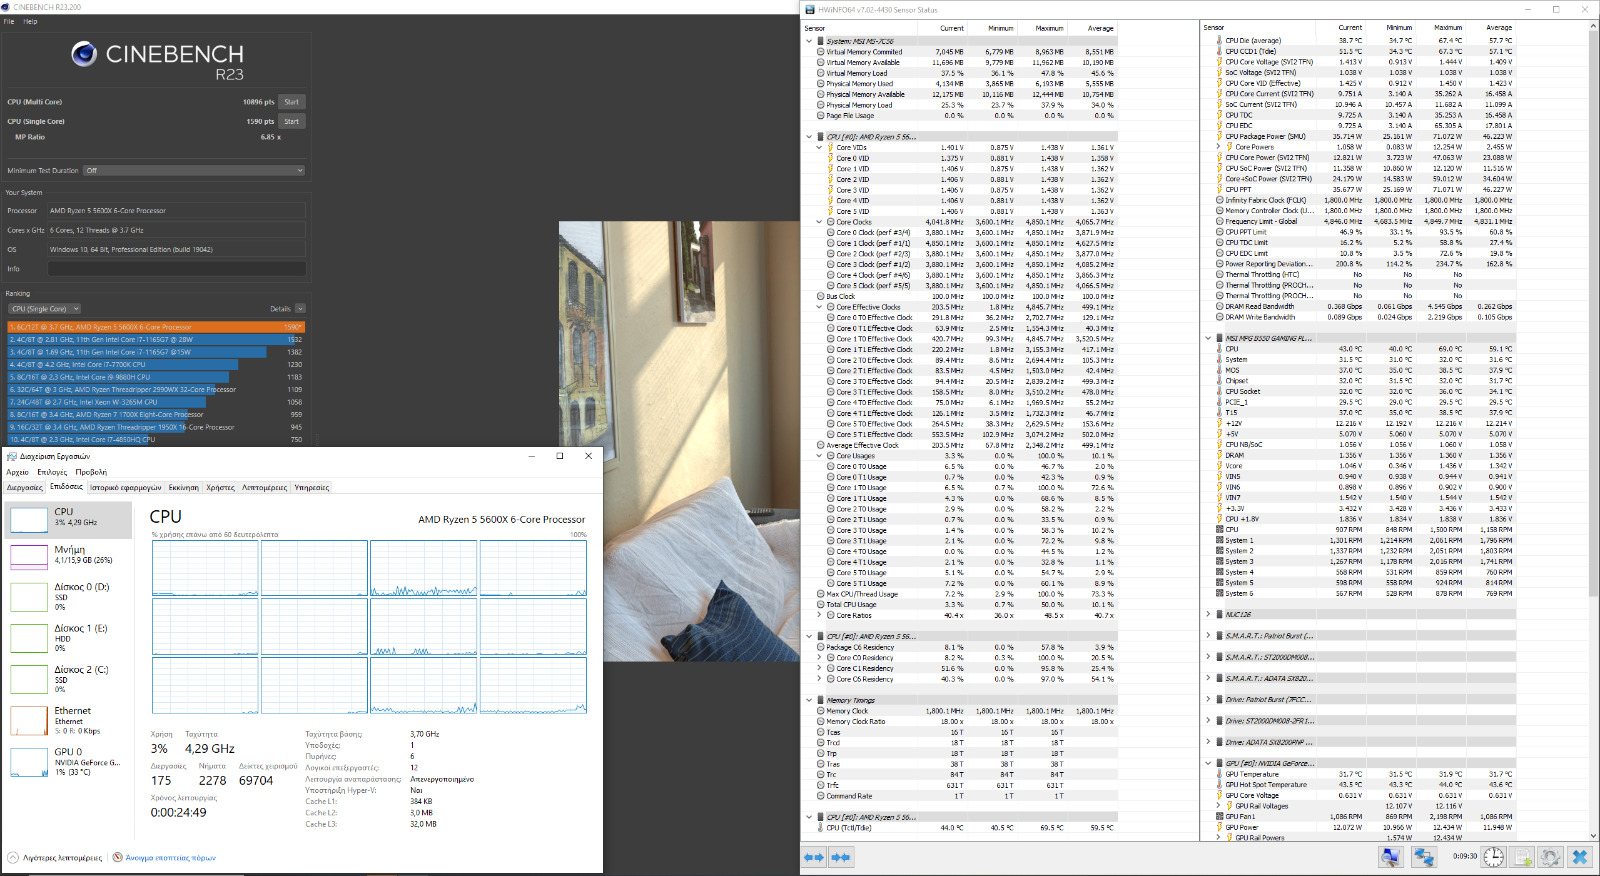Open the Cinebench Help menu

30,21
